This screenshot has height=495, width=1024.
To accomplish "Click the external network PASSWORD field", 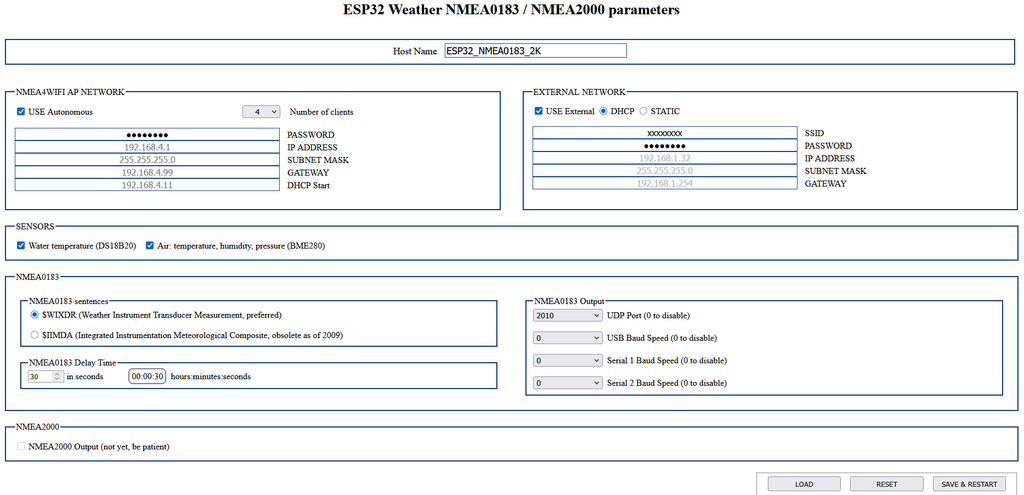I will tap(665, 146).
